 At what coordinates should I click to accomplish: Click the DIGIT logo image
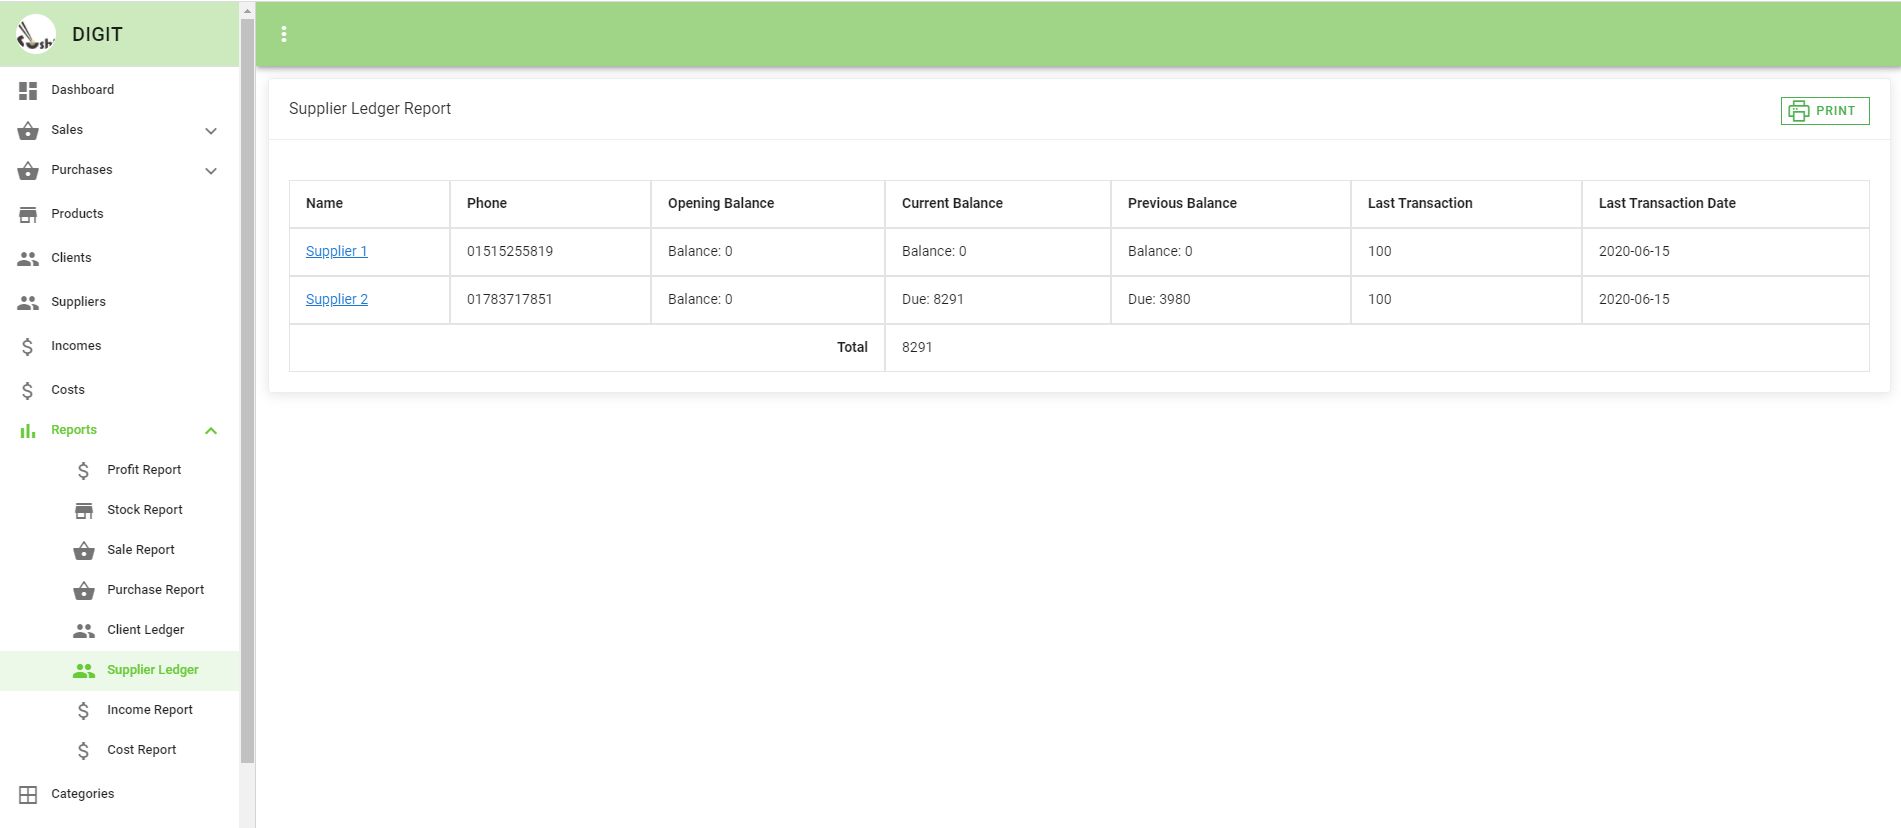(36, 34)
